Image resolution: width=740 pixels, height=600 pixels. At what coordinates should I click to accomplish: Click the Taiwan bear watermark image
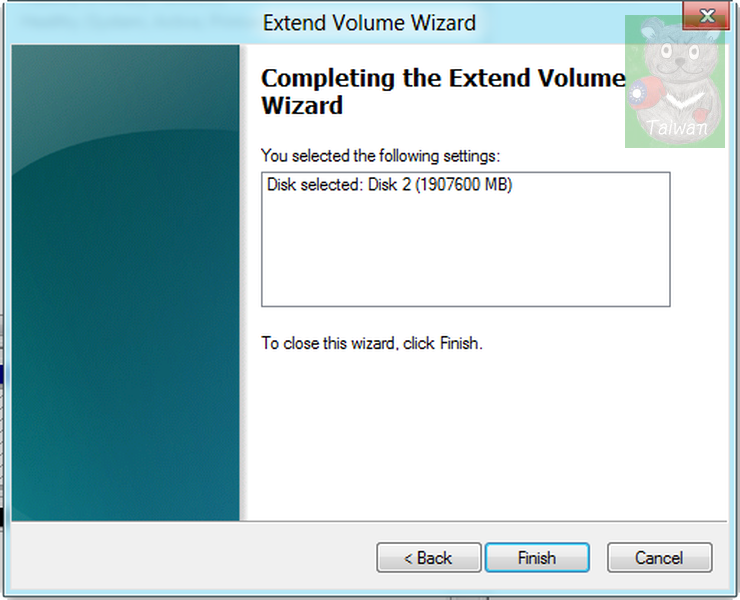[675, 81]
